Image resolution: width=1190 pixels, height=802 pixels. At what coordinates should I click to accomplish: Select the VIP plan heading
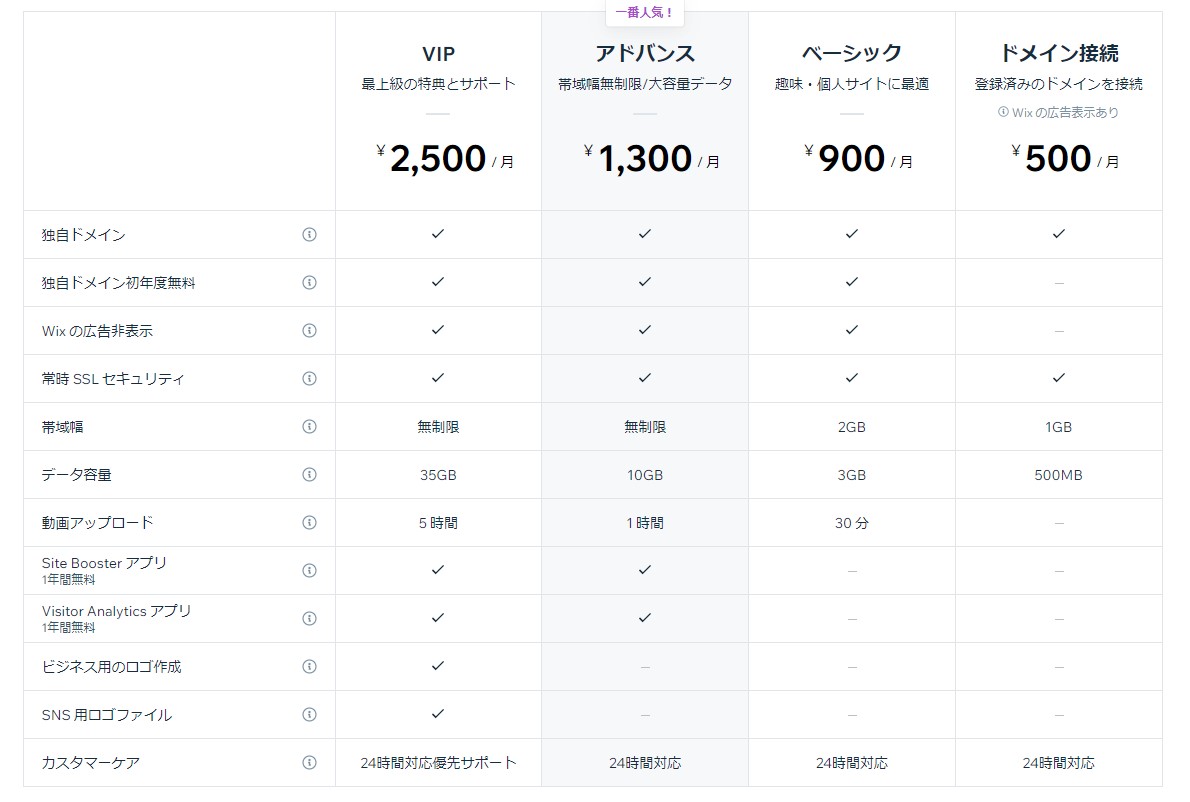(x=438, y=54)
